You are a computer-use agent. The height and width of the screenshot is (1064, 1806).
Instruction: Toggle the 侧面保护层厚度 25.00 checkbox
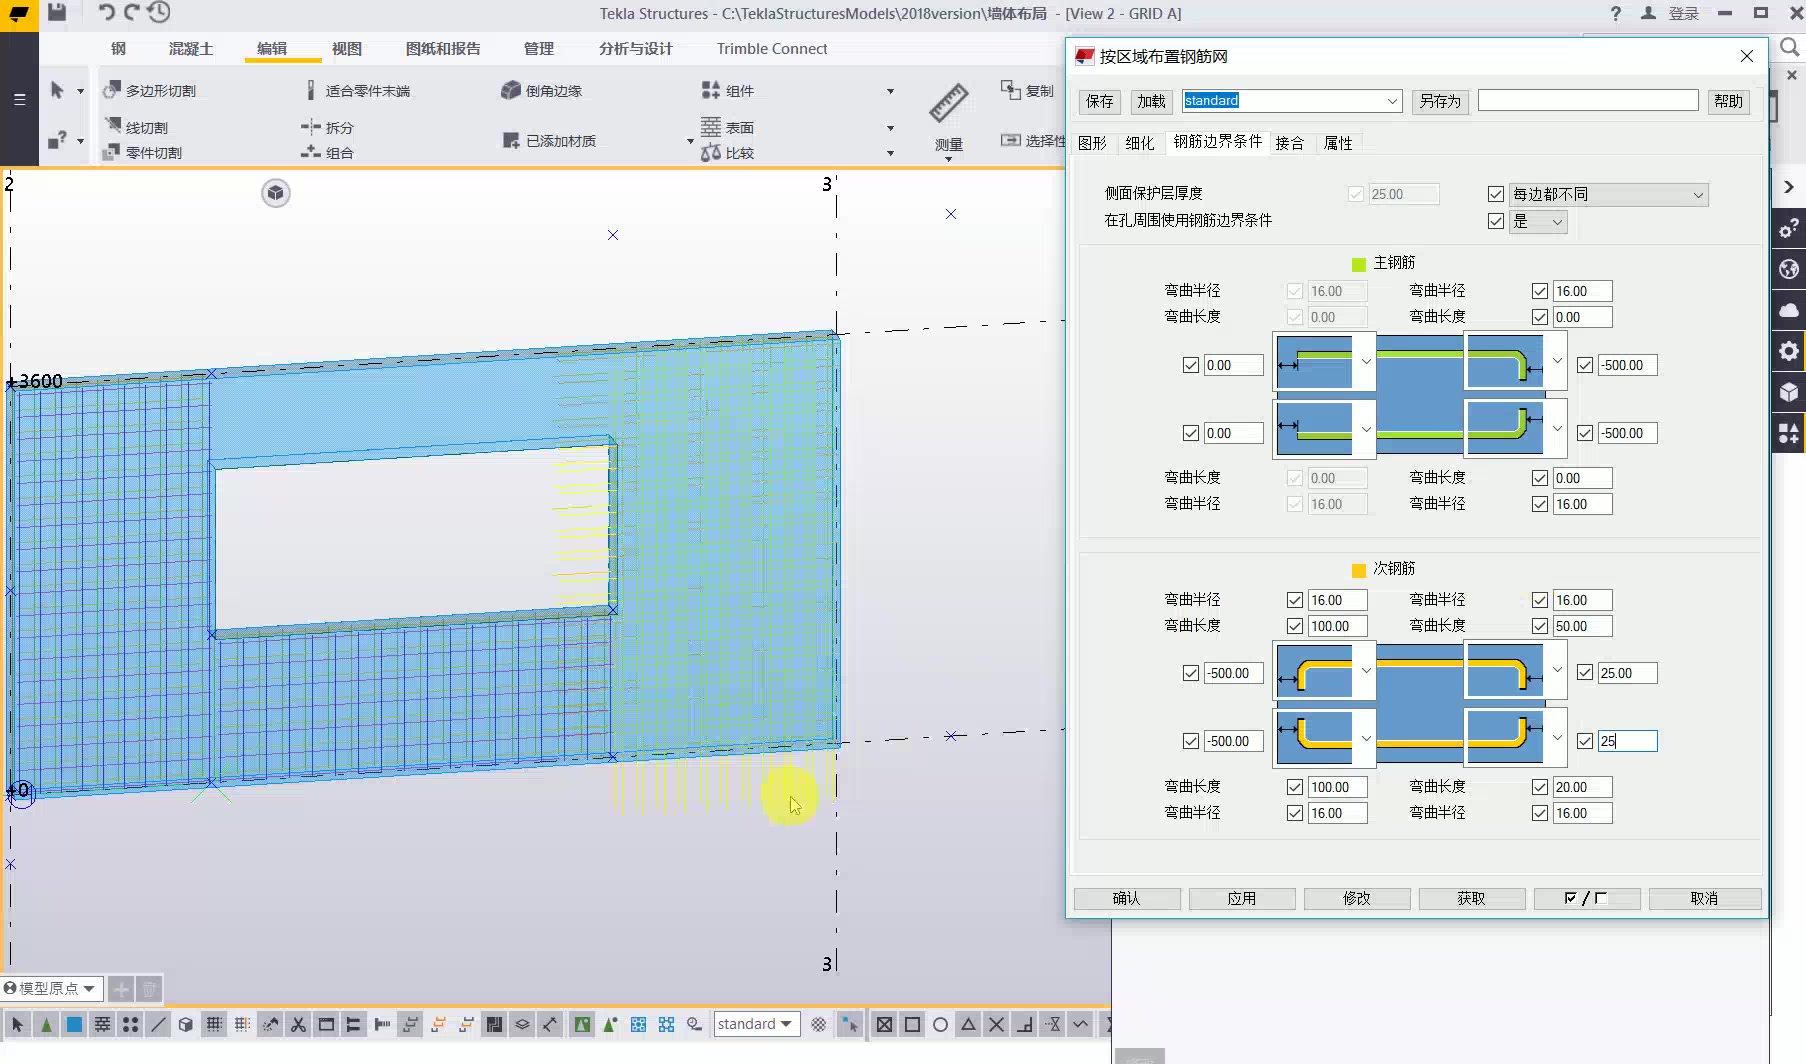pyautogui.click(x=1356, y=194)
